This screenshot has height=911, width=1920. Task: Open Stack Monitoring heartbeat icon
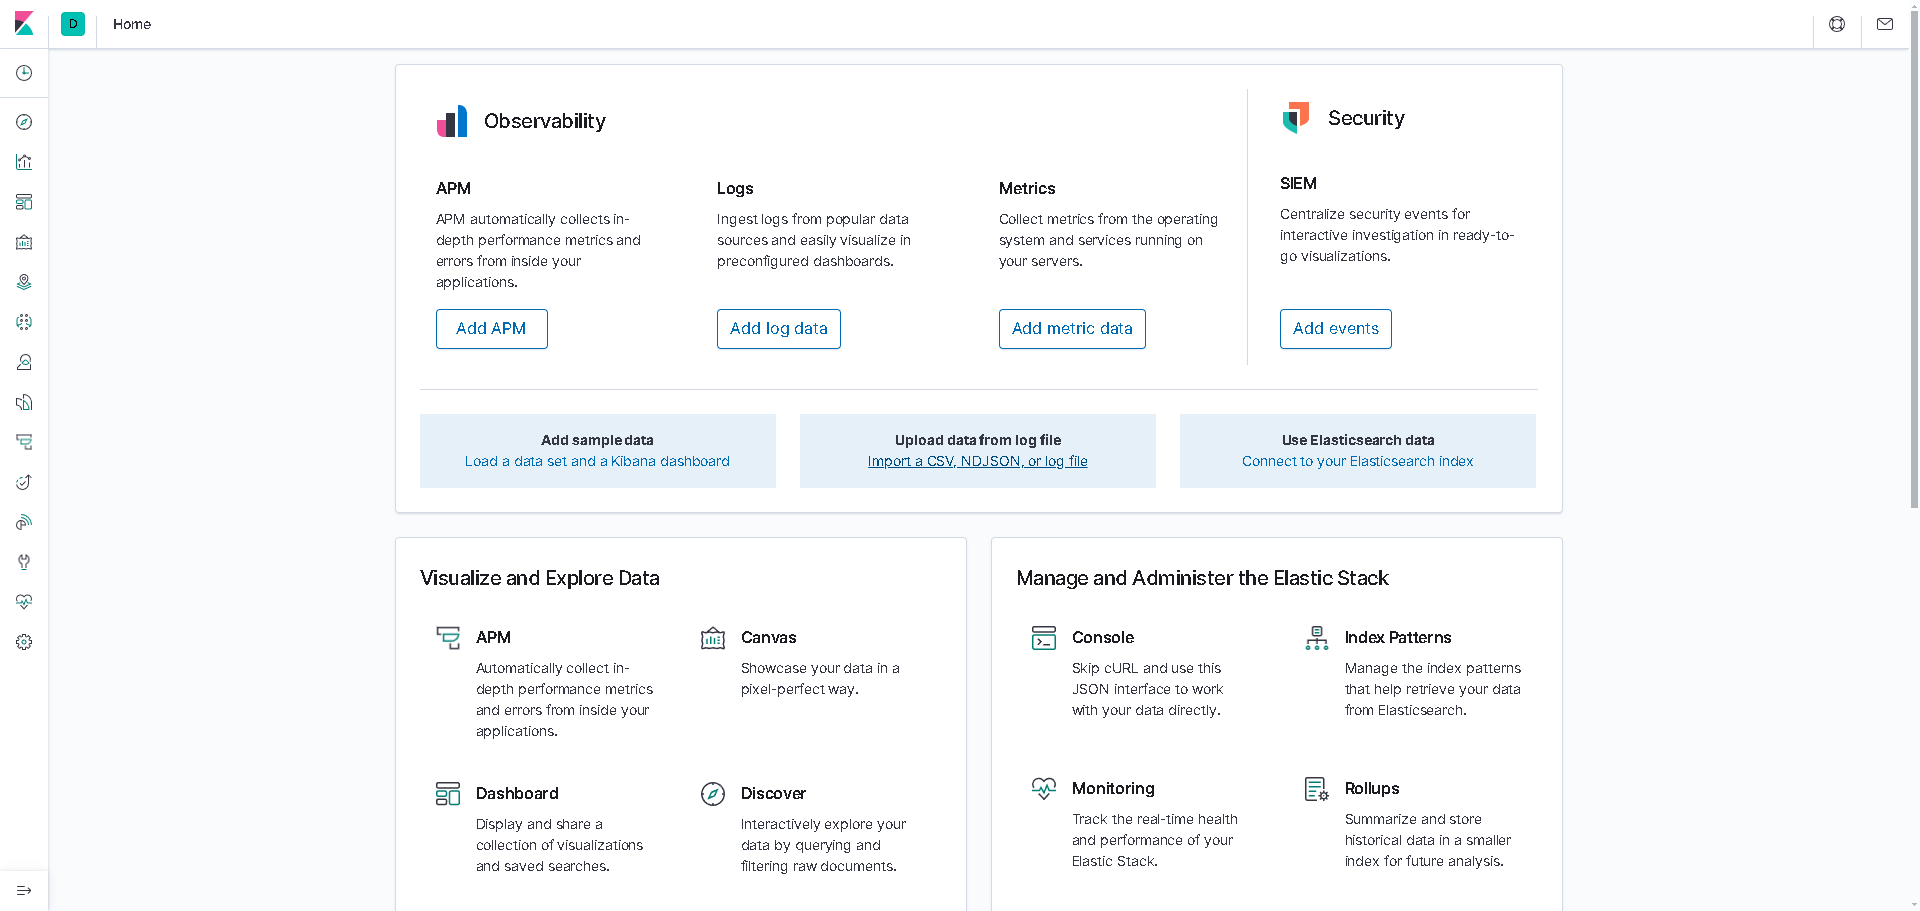click(24, 602)
